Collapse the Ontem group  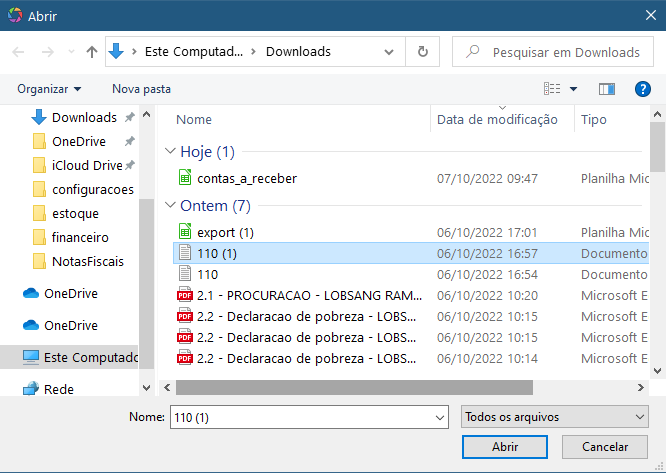pos(215,206)
